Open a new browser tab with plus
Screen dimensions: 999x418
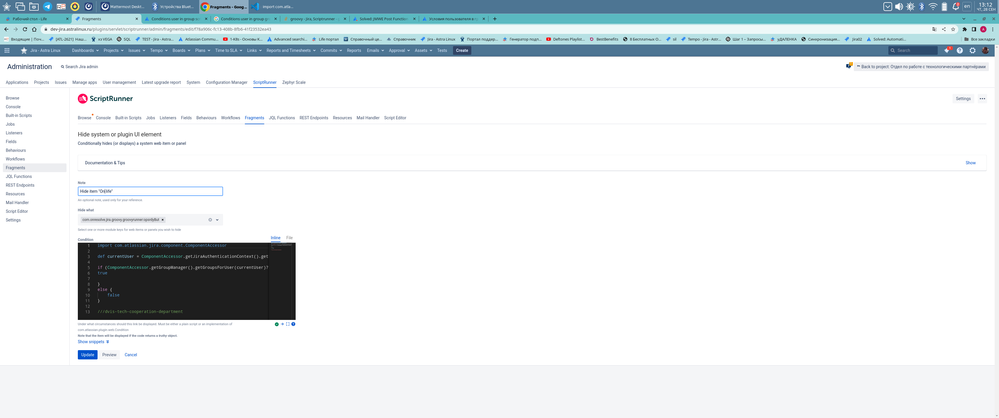[495, 19]
